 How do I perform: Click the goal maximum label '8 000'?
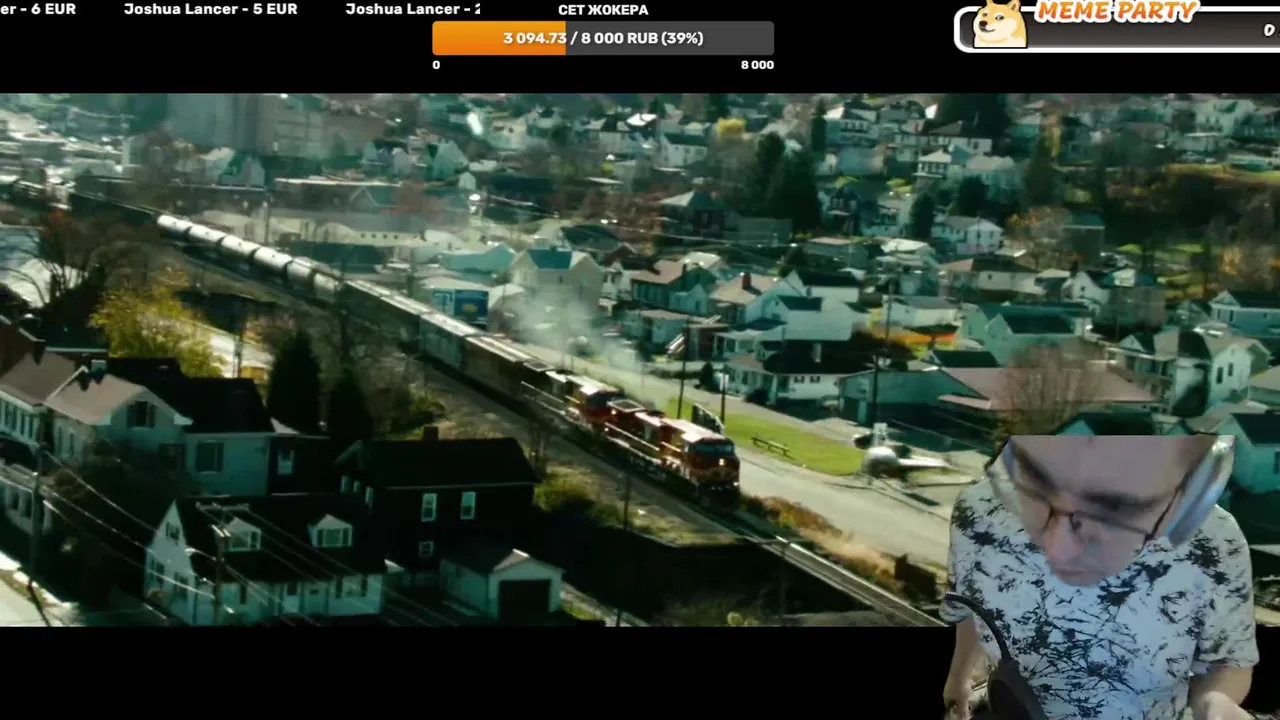tap(757, 65)
